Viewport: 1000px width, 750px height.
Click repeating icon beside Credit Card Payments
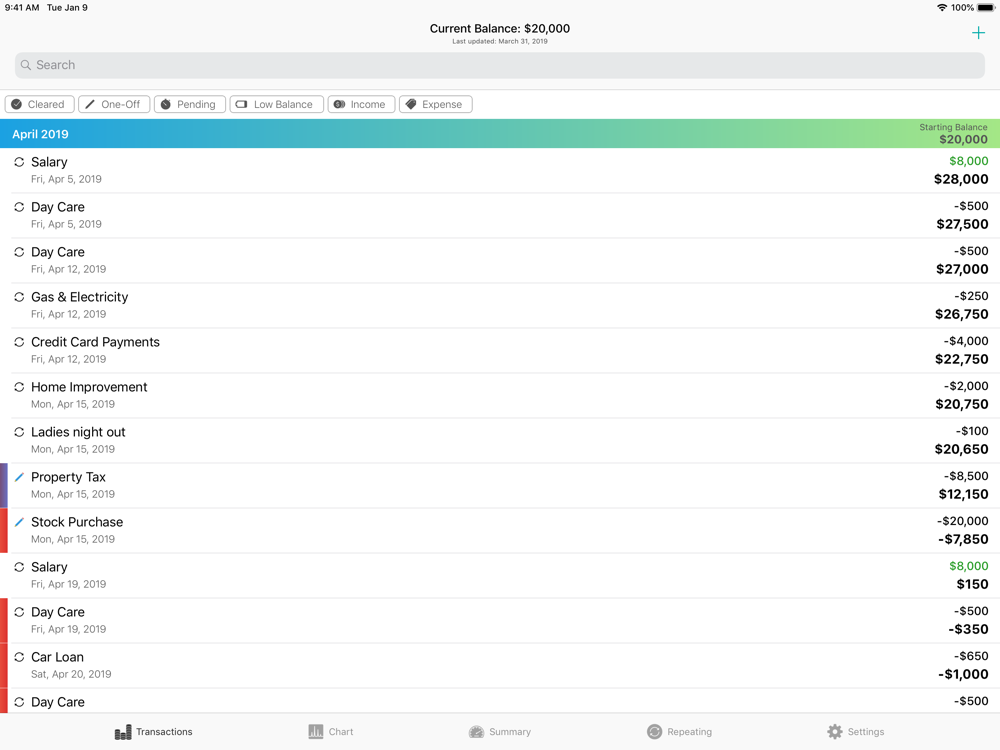click(x=19, y=342)
